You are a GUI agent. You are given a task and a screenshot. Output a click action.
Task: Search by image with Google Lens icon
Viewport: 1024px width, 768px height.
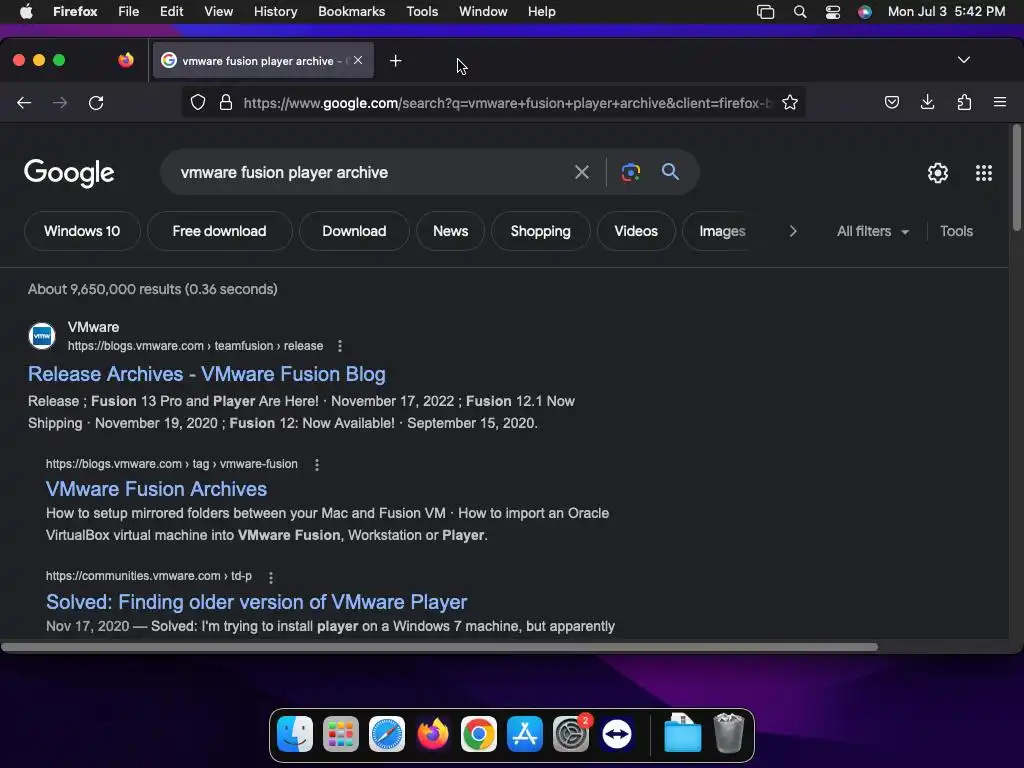[630, 172]
